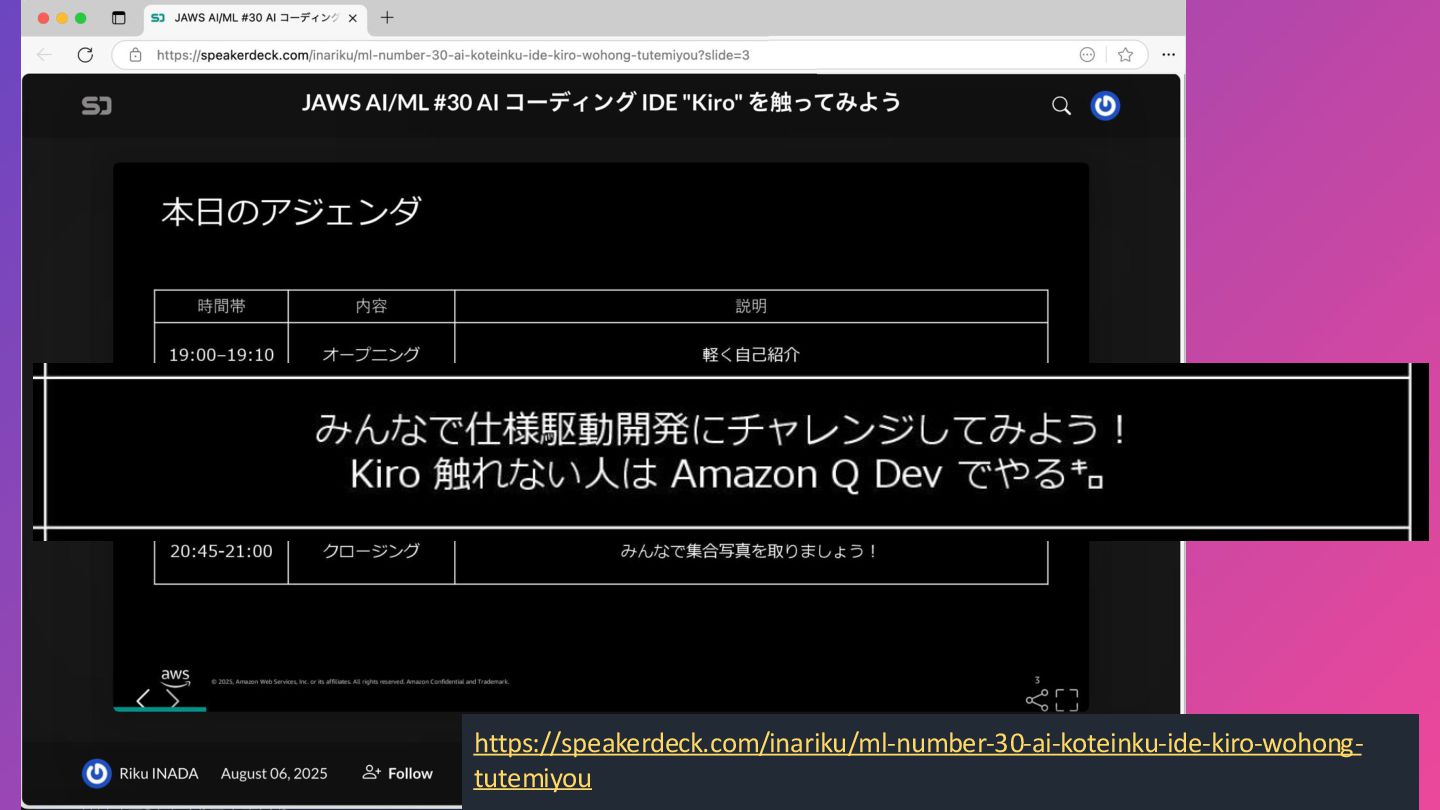Select the JAWS AI/ML #30 browser tab

tap(255, 18)
